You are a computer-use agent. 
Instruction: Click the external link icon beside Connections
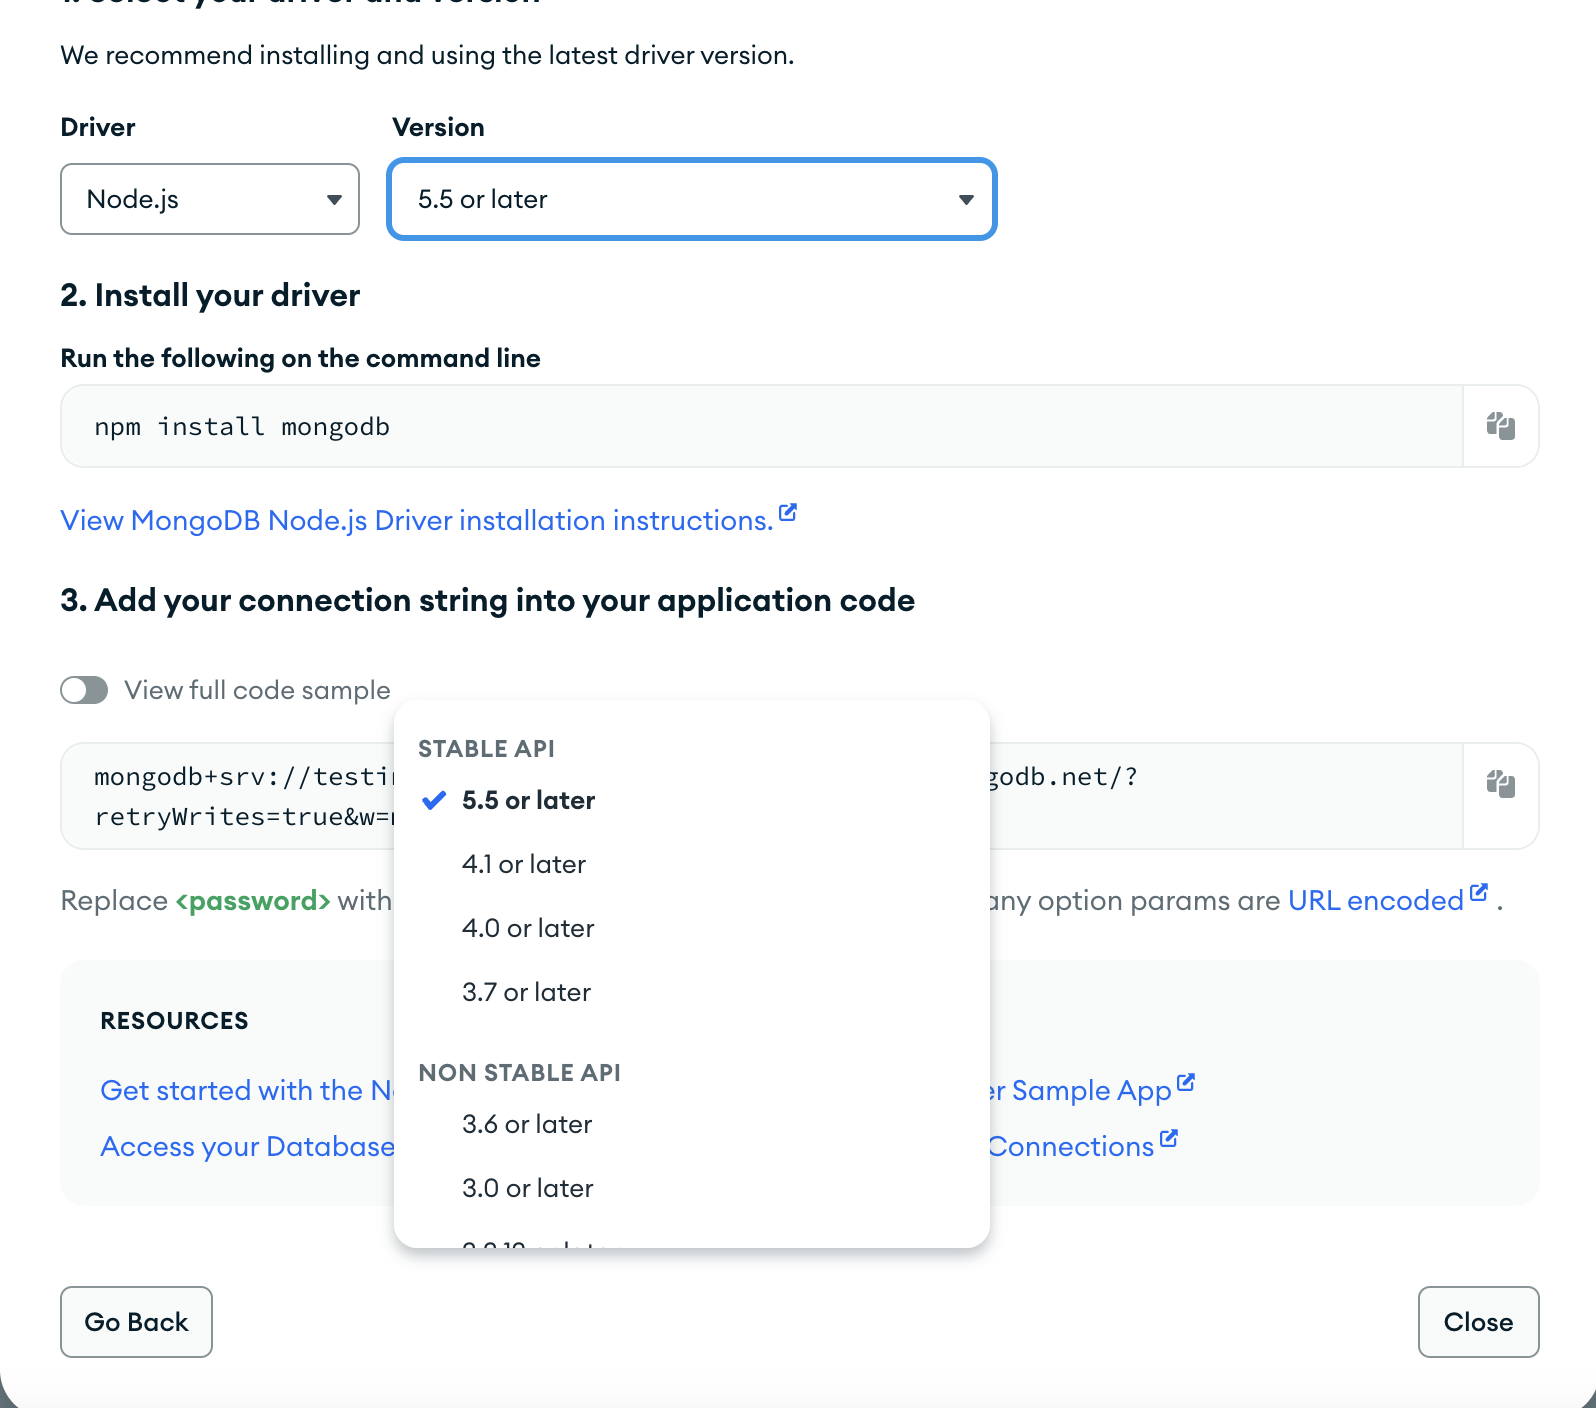(x=1168, y=1138)
